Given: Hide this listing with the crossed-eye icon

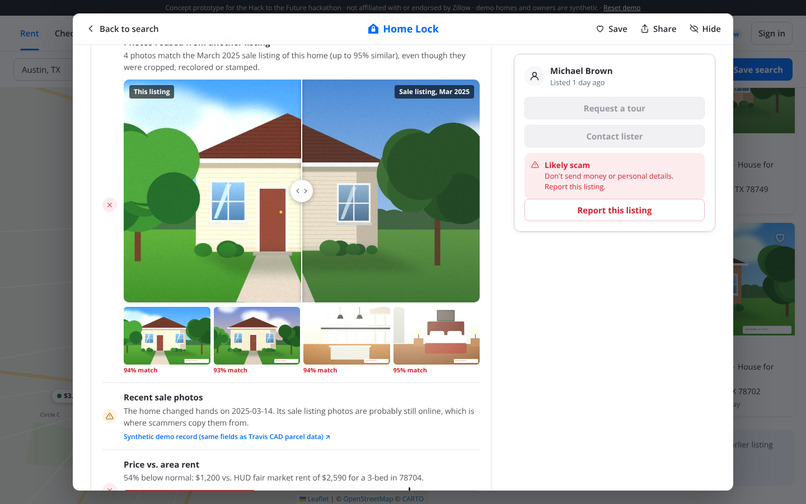Looking at the screenshot, I should tap(694, 29).
